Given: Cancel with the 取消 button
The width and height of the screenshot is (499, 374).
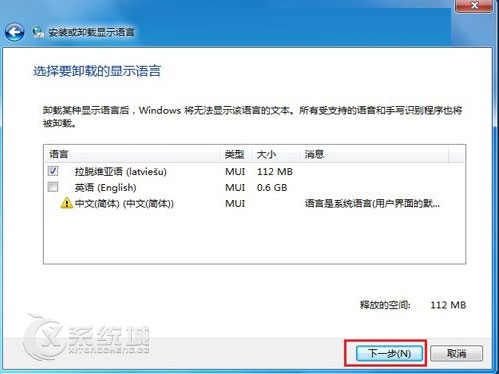Looking at the screenshot, I should (456, 353).
